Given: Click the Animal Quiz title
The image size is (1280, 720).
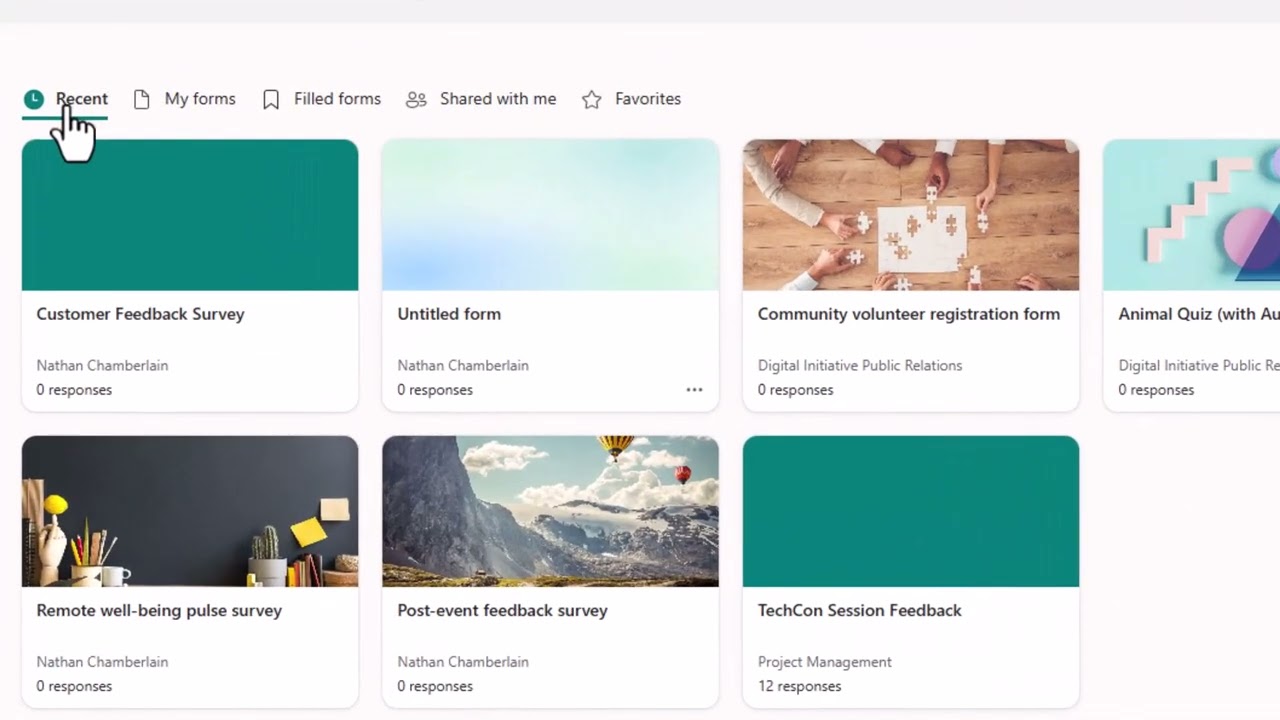Looking at the screenshot, I should [x=1199, y=314].
